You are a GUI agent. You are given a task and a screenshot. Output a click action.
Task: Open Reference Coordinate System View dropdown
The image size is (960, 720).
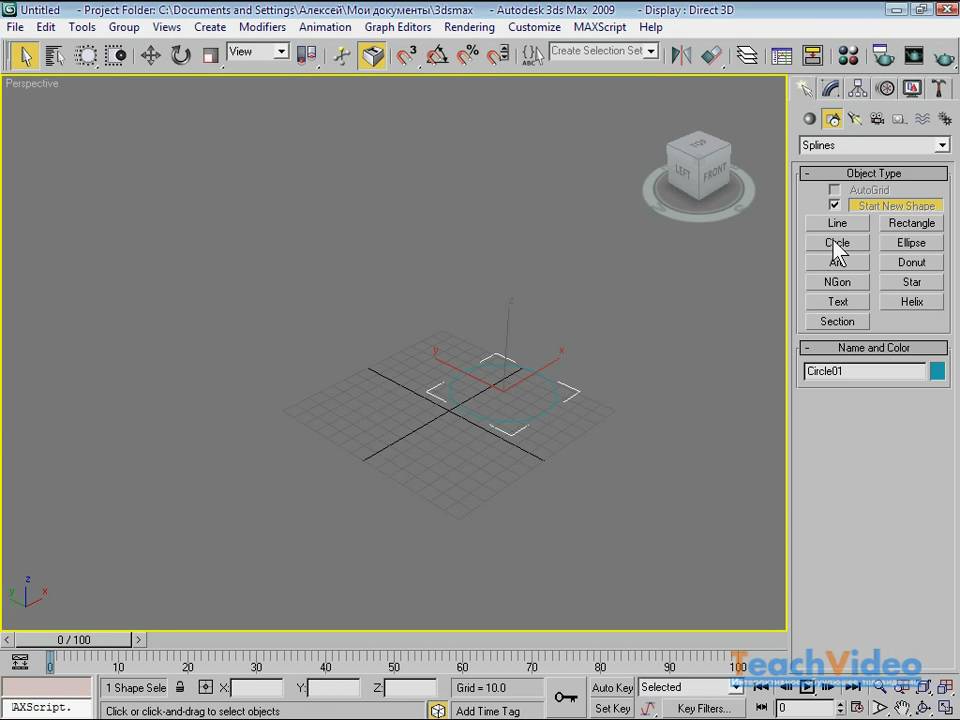258,51
